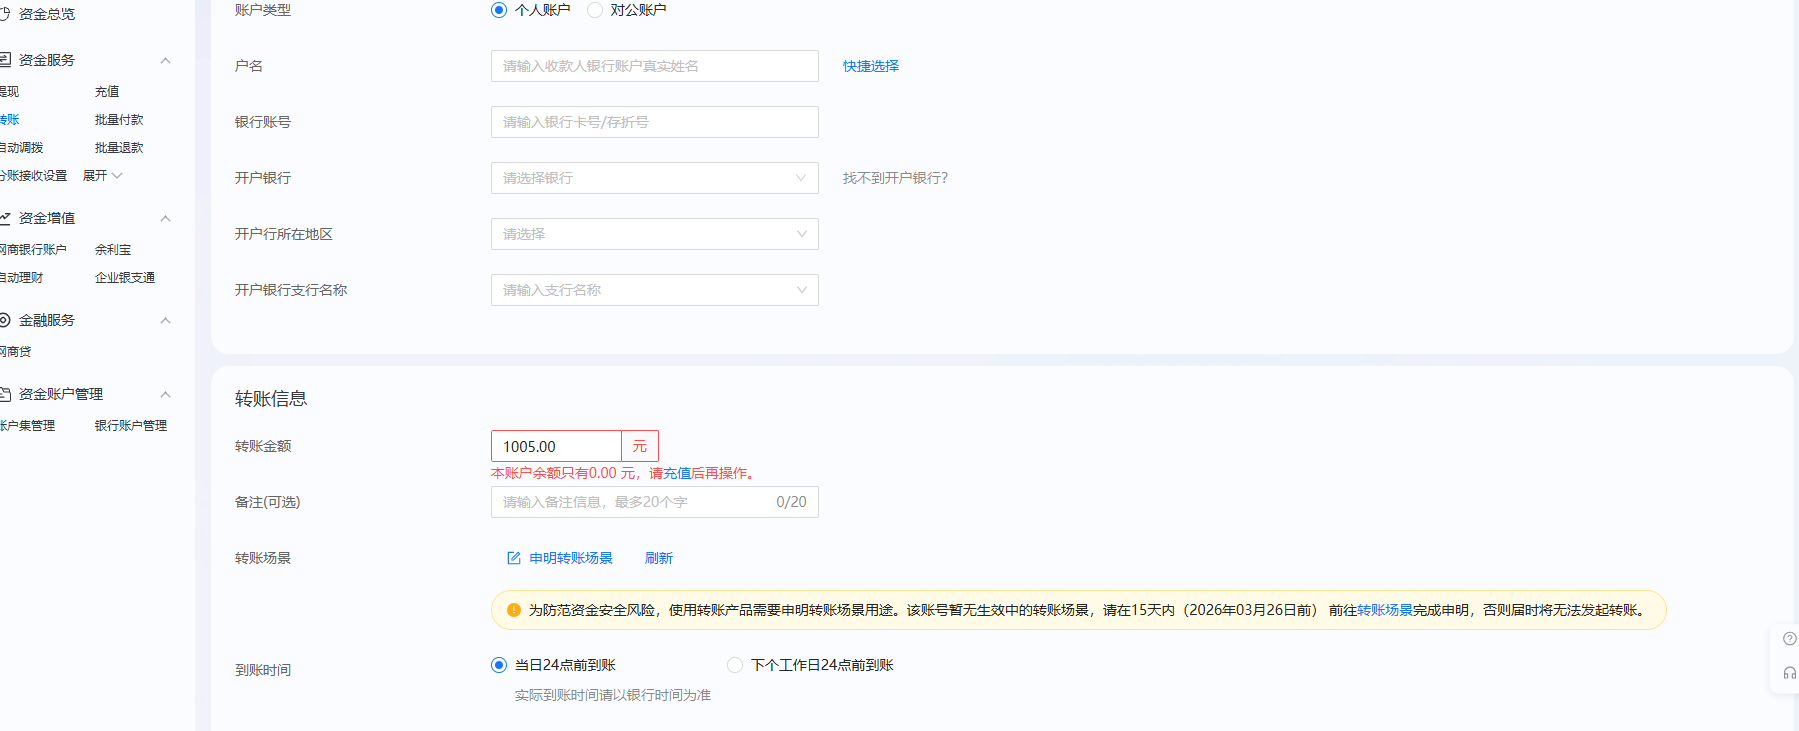Screen dimensions: 1799x731
Task: Click the 实际到账时间请以银行时间为准 note
Action: pos(613,695)
